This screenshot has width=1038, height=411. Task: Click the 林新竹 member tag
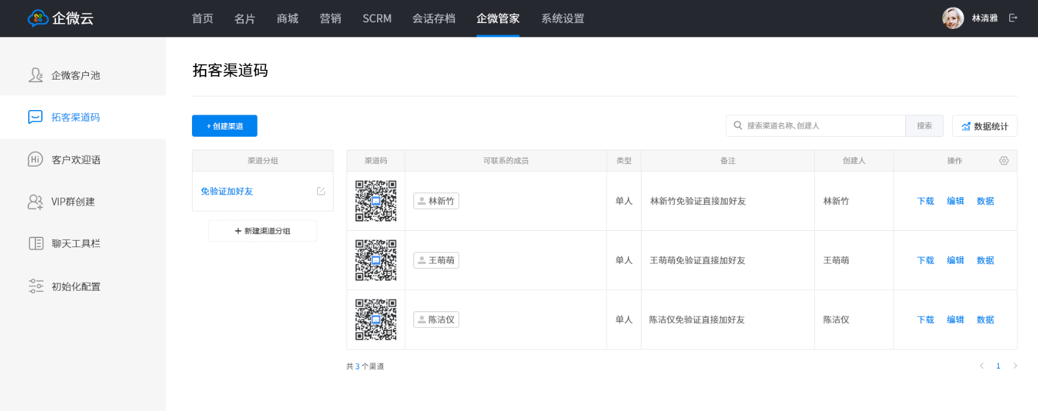[436, 201]
